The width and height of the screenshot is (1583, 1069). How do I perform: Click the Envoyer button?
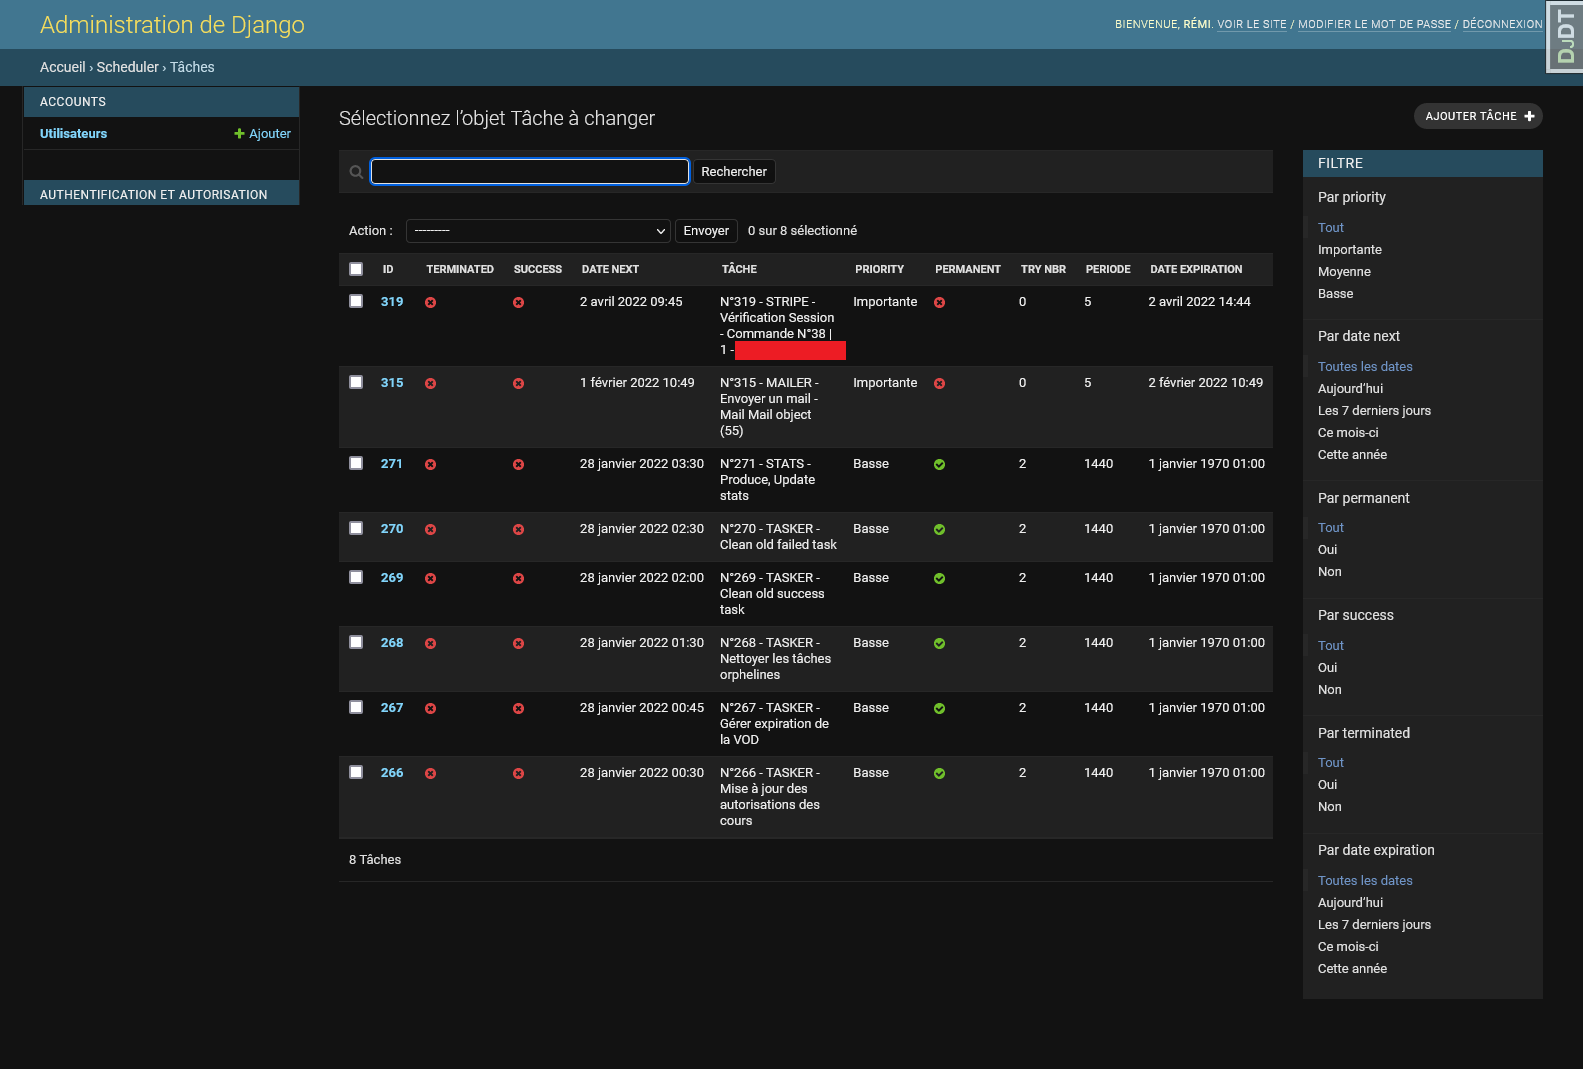[706, 231]
